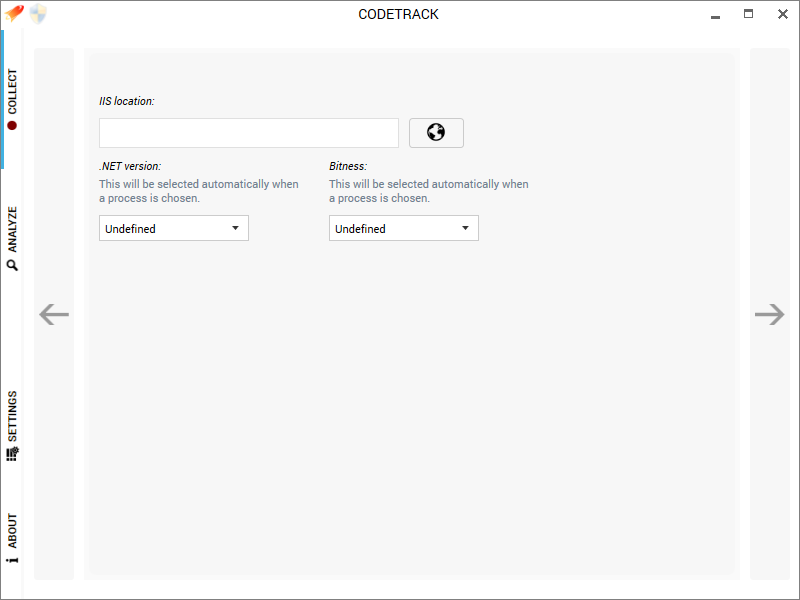Open the .NET version dropdown
Viewport: 800px width, 600px height.
[x=174, y=228]
